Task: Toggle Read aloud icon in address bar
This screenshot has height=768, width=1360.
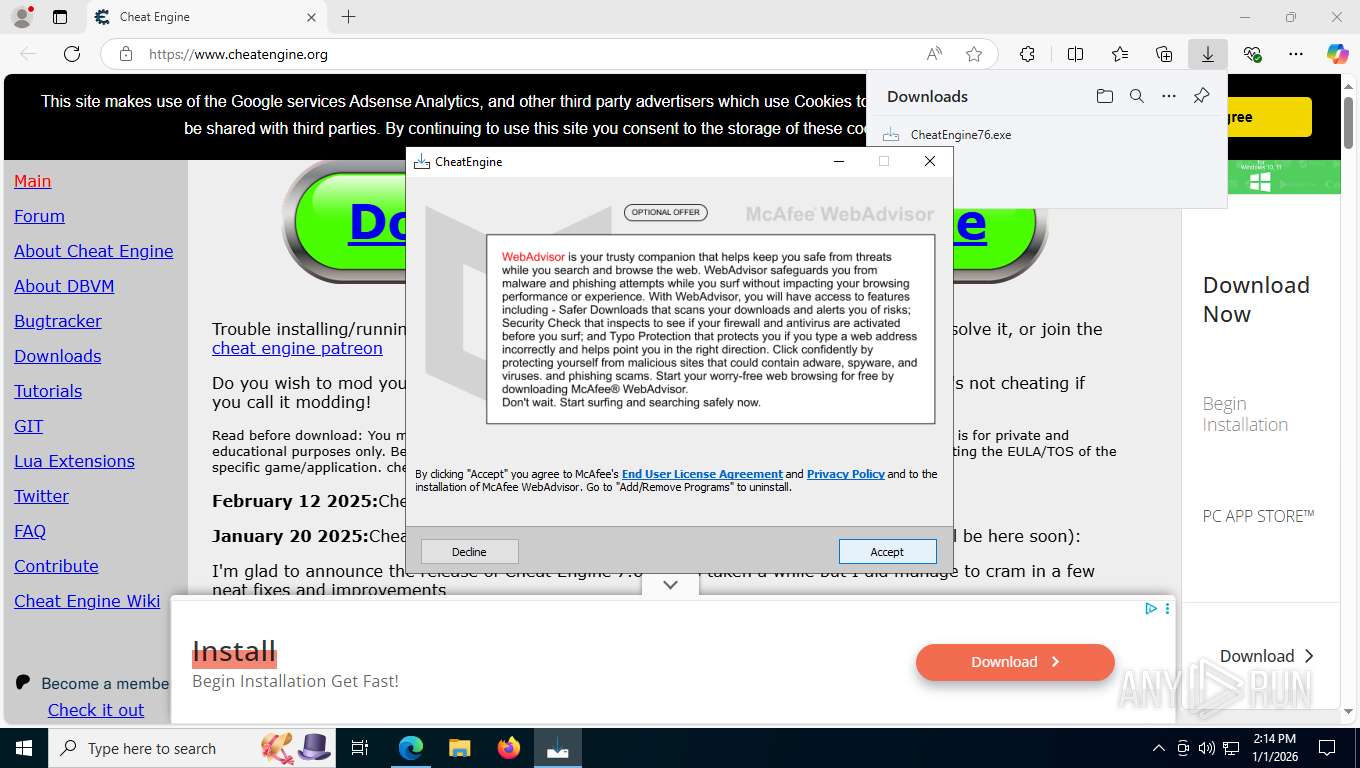Action: pos(934,54)
